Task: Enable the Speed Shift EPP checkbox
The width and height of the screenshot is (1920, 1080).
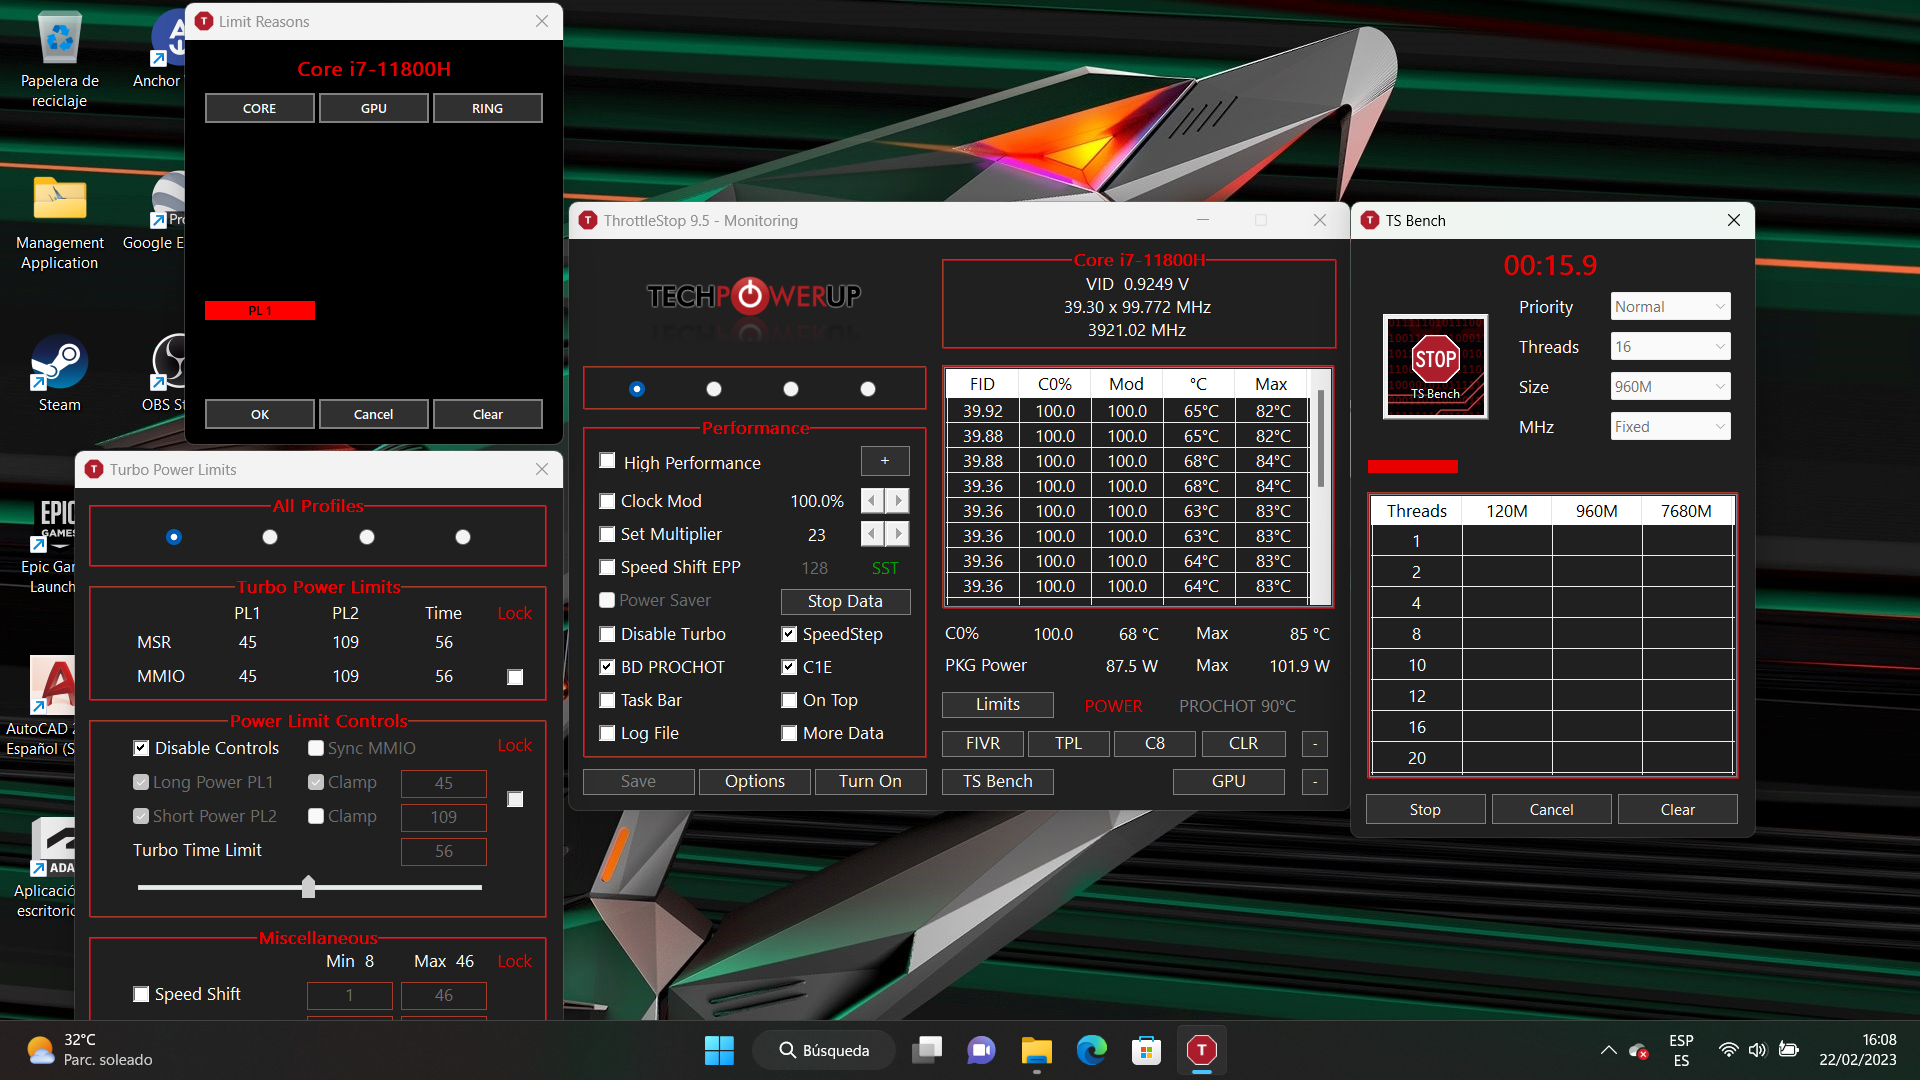Action: (607, 567)
